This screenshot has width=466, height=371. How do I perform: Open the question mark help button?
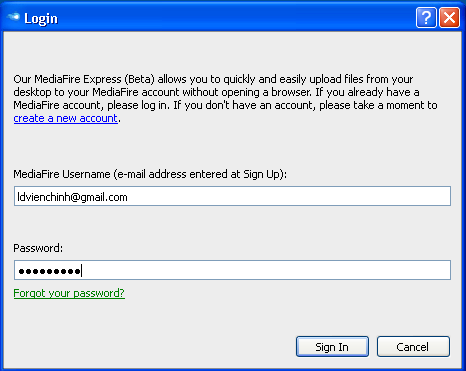[x=426, y=17]
